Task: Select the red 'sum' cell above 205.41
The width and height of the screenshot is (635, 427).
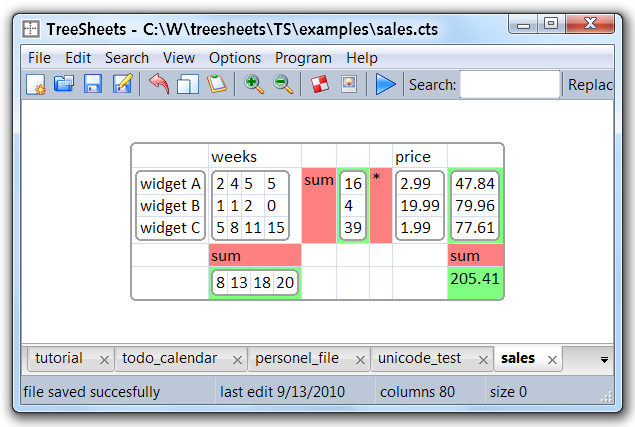Action: point(475,255)
